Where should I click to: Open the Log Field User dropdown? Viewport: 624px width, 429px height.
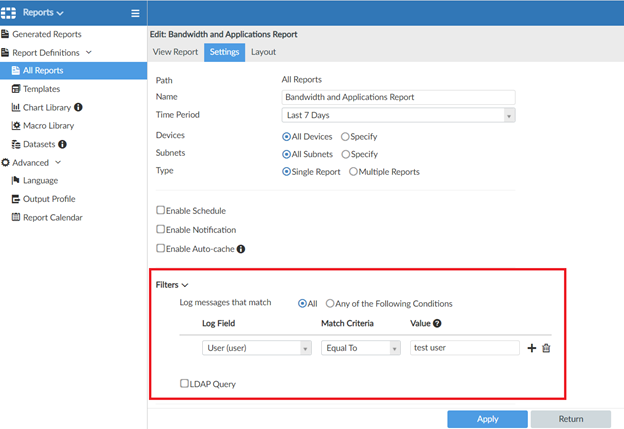point(256,348)
